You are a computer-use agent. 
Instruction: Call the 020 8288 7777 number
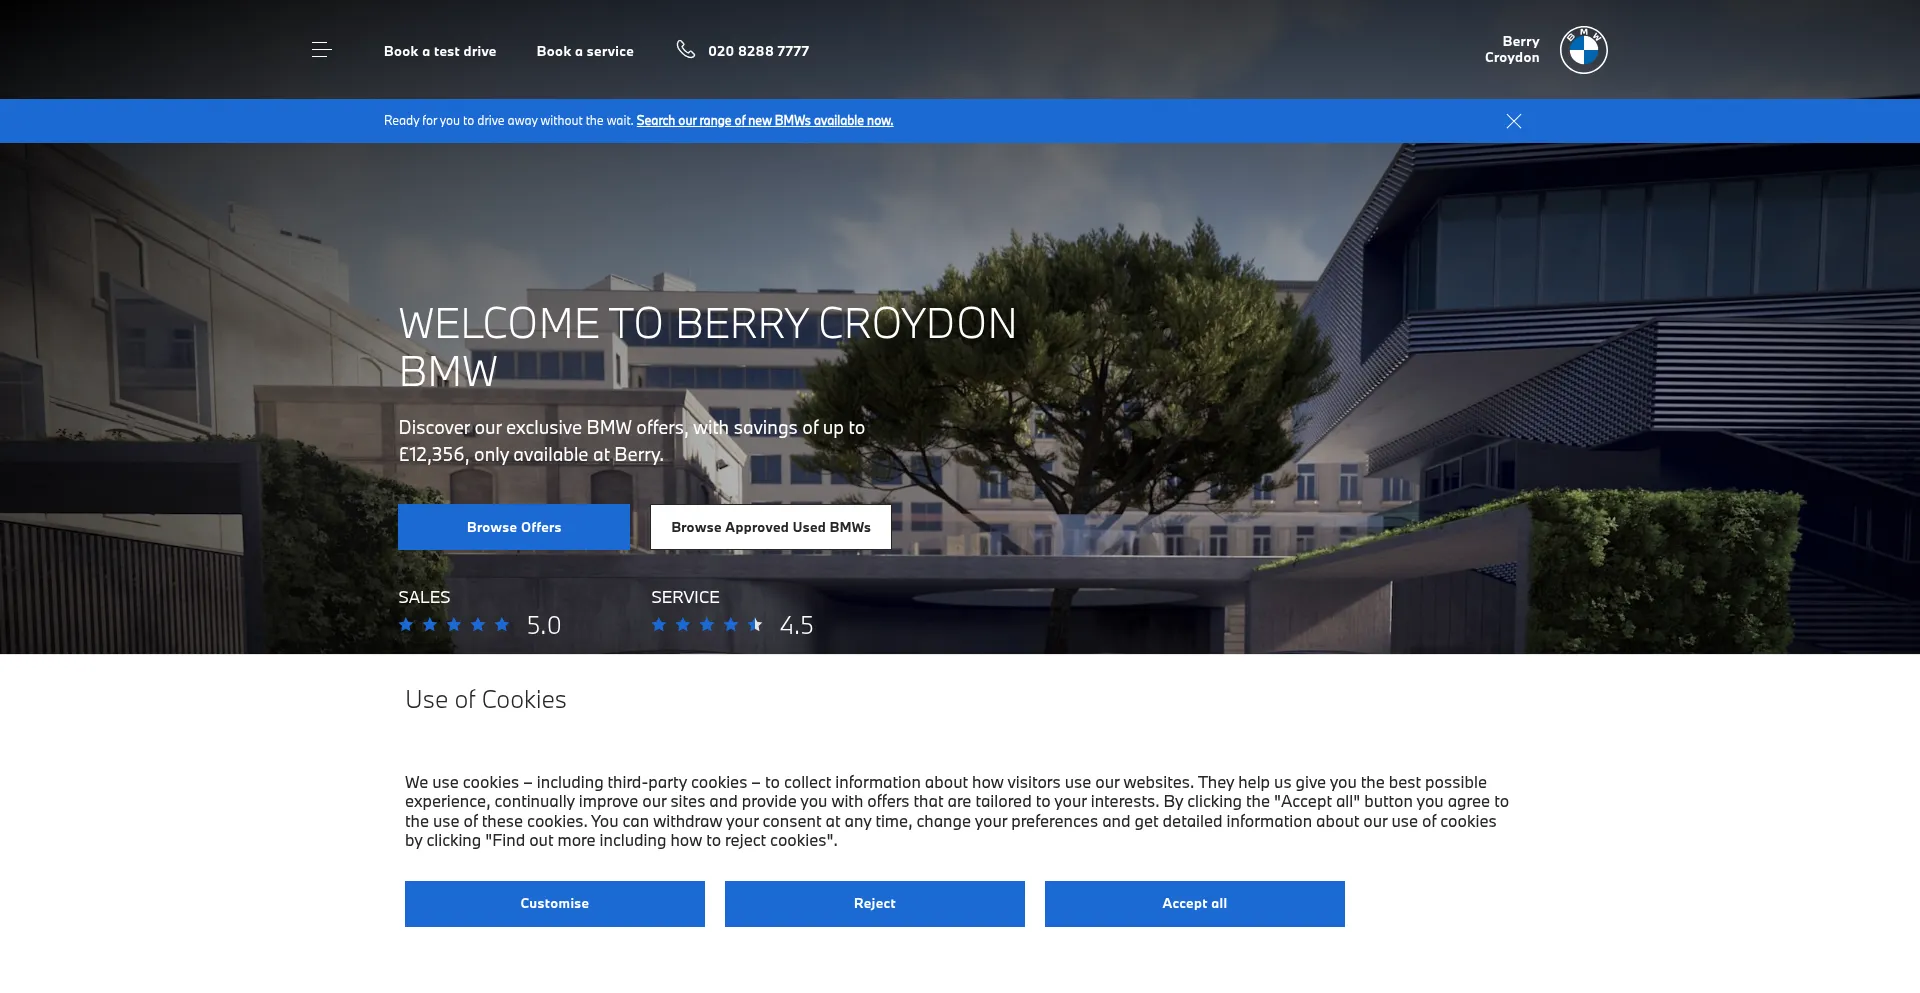coord(758,51)
